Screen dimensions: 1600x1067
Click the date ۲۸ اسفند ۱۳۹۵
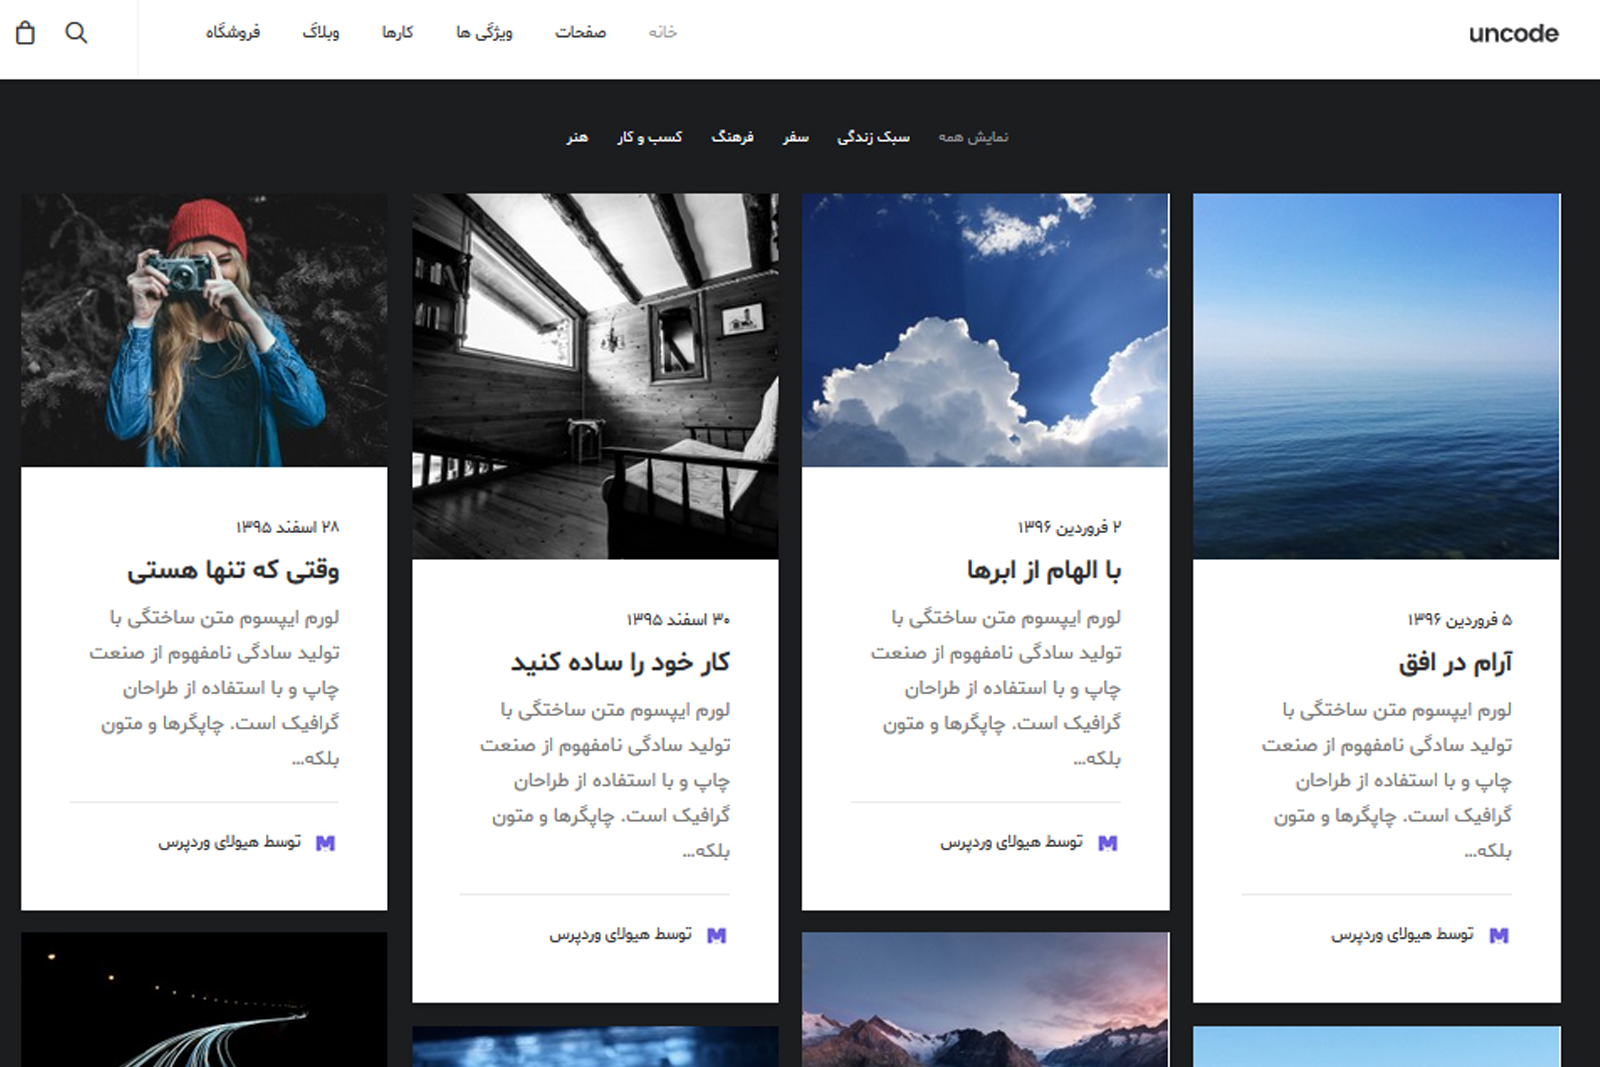click(x=287, y=527)
